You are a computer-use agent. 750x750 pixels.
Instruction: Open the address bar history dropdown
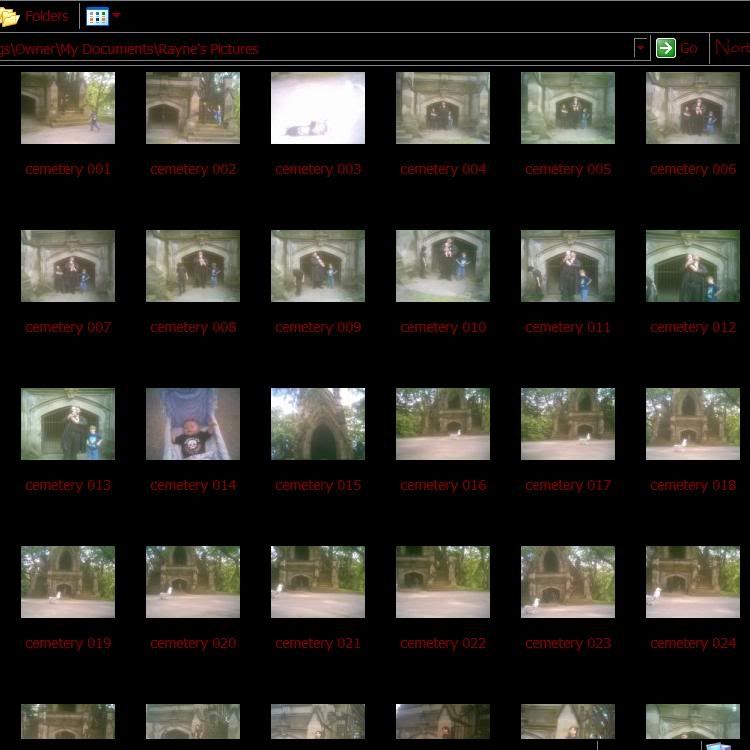pyautogui.click(x=640, y=48)
